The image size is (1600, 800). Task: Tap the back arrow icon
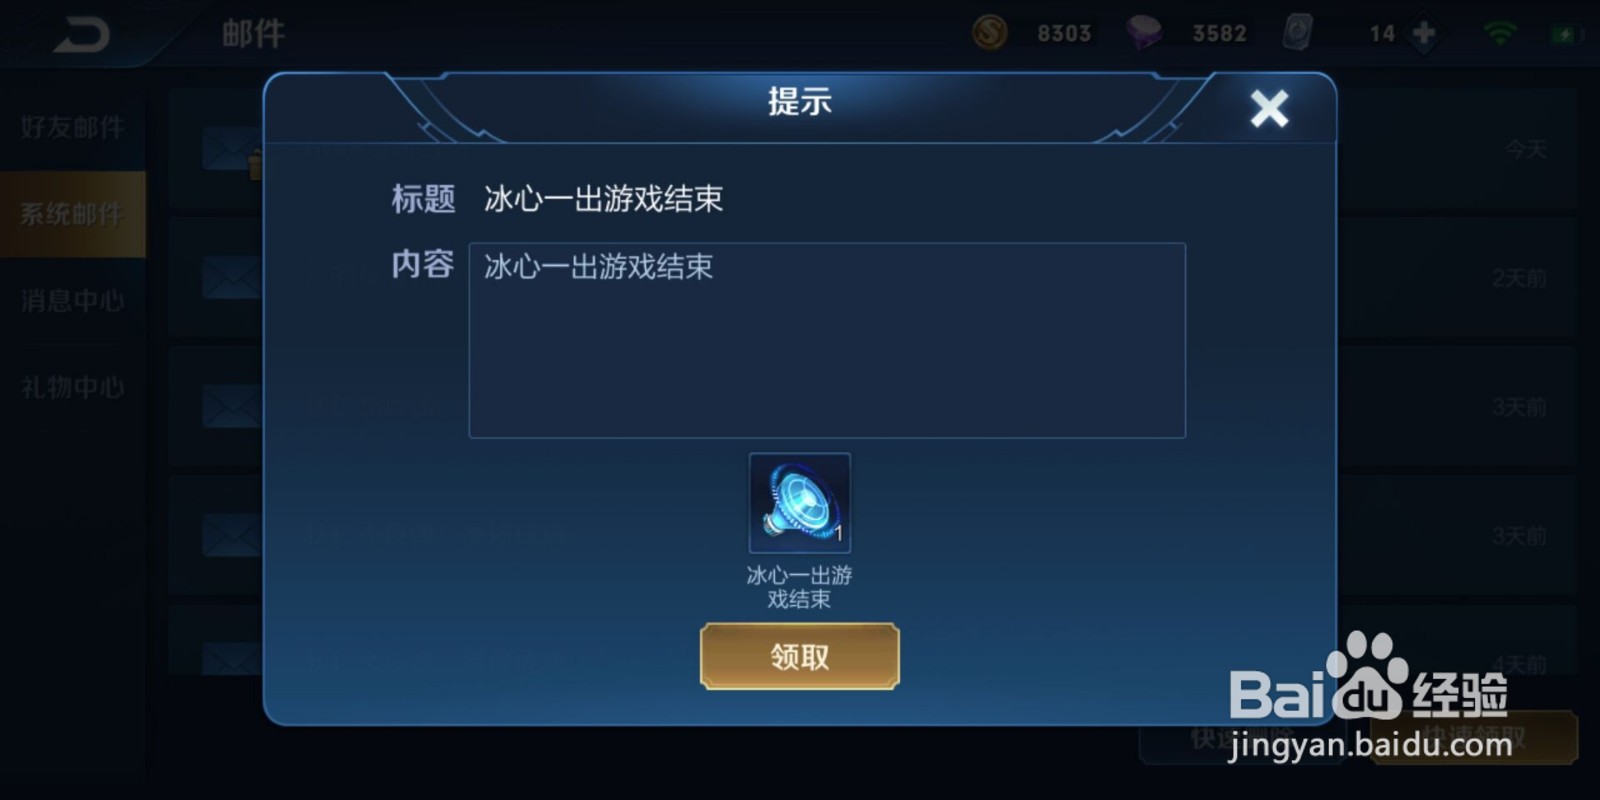click(x=81, y=36)
